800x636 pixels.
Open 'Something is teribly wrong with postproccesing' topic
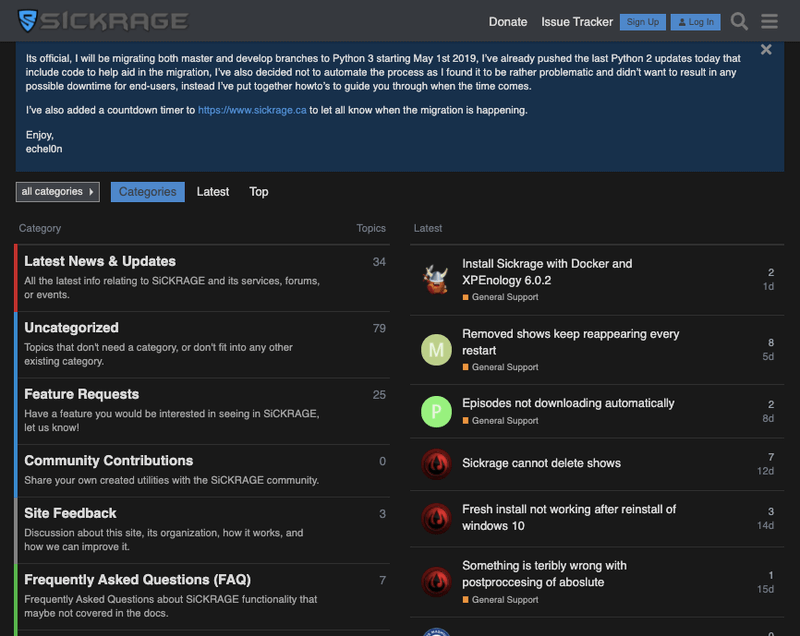point(544,574)
